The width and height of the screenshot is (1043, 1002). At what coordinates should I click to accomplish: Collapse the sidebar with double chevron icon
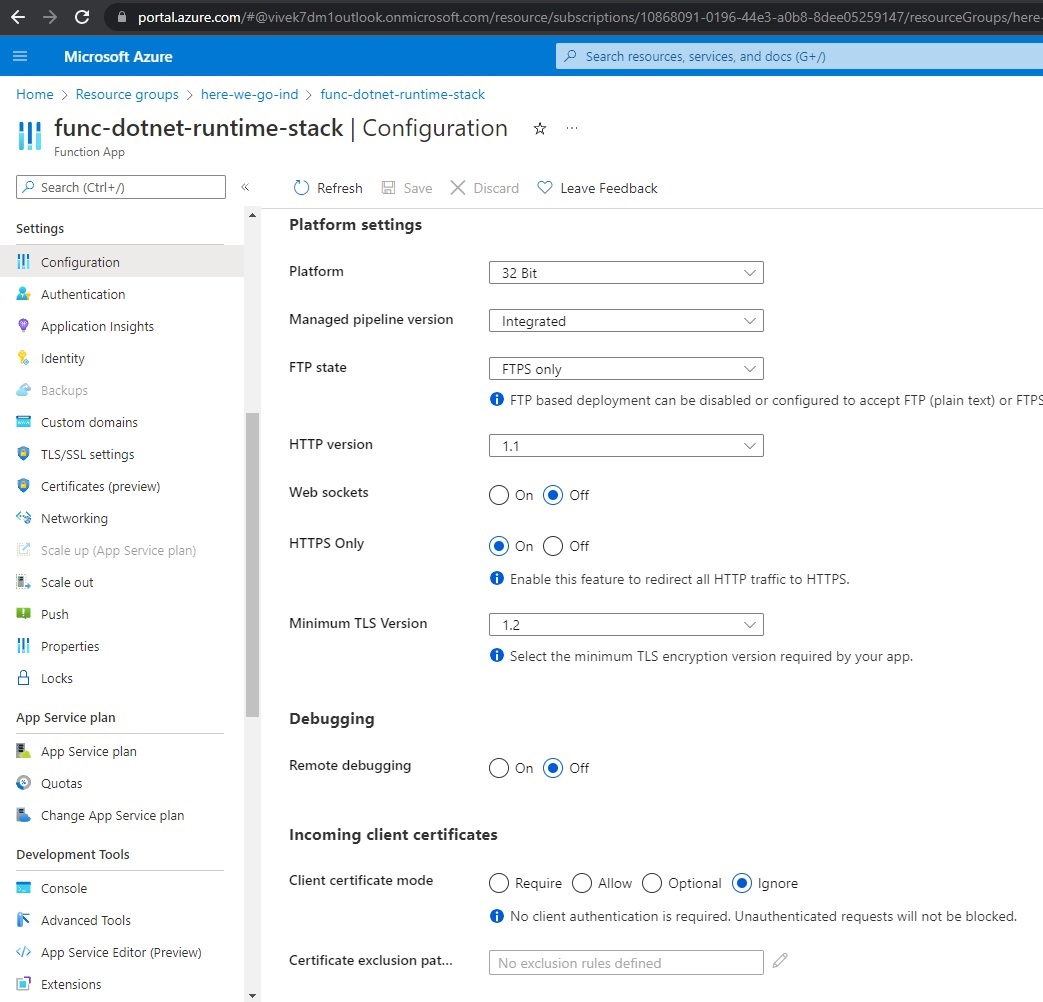pyautogui.click(x=245, y=187)
